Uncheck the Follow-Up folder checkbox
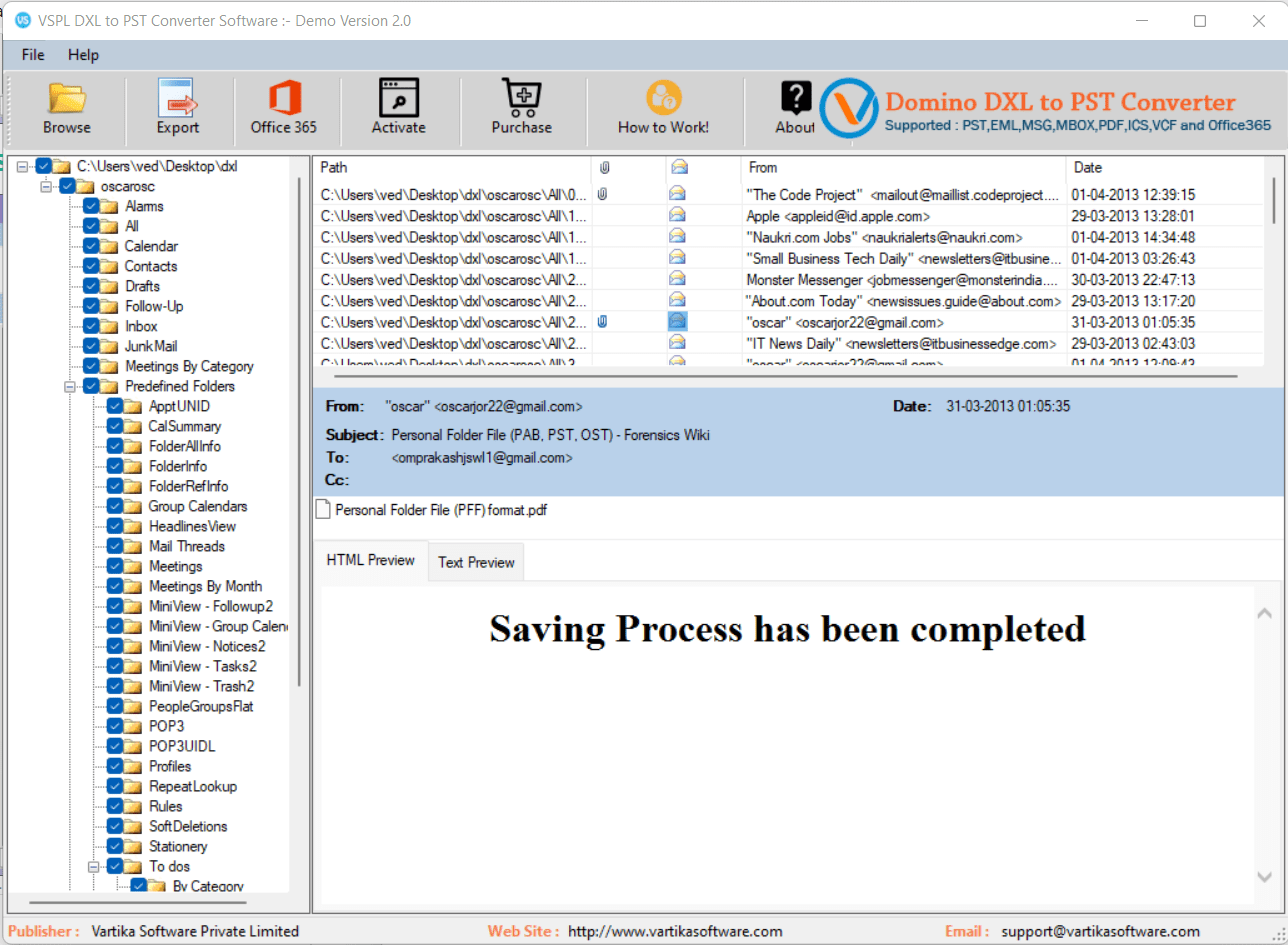Image resolution: width=1288 pixels, height=945 pixels. coord(91,306)
